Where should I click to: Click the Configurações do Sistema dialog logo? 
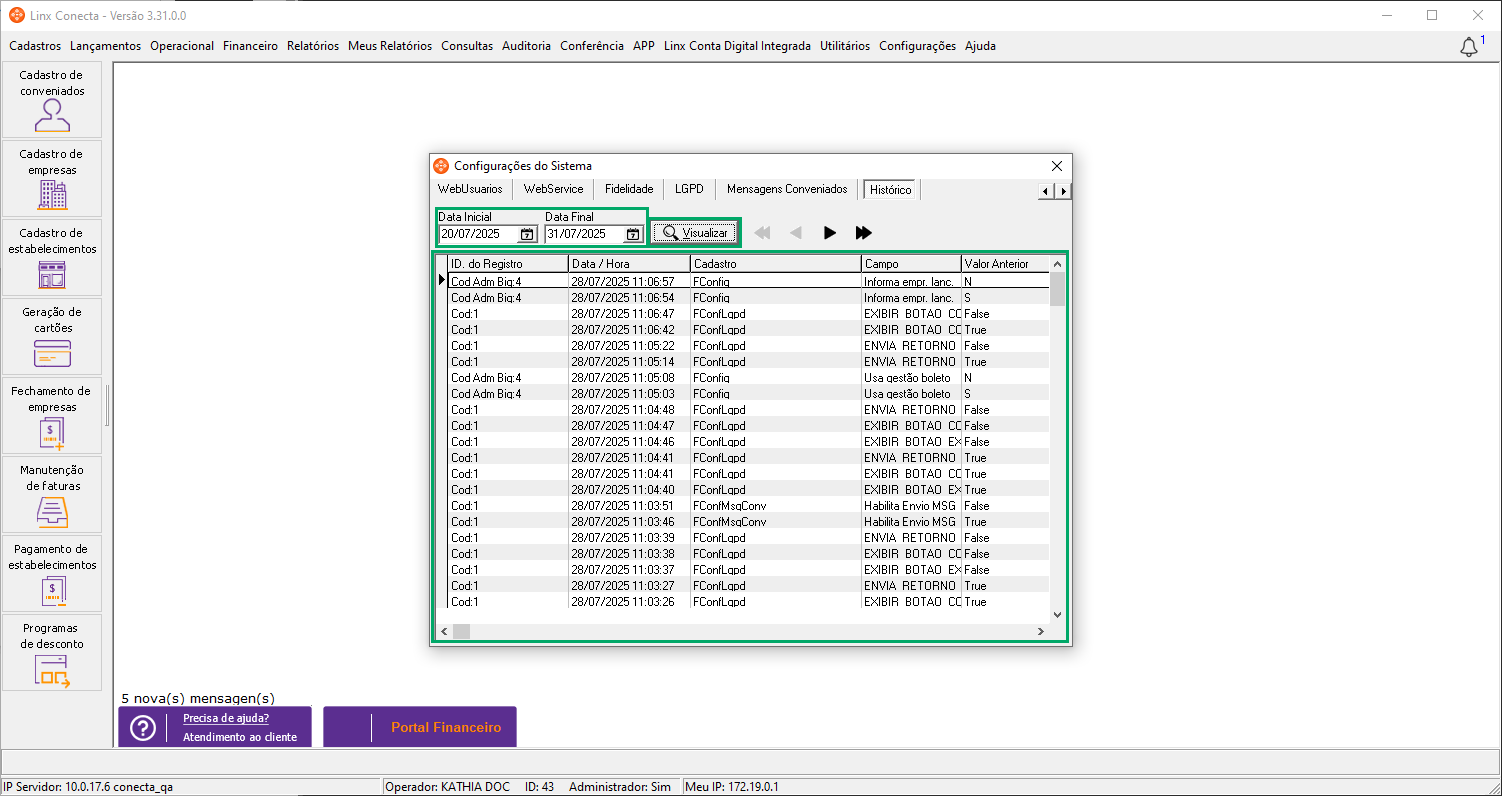coord(441,166)
